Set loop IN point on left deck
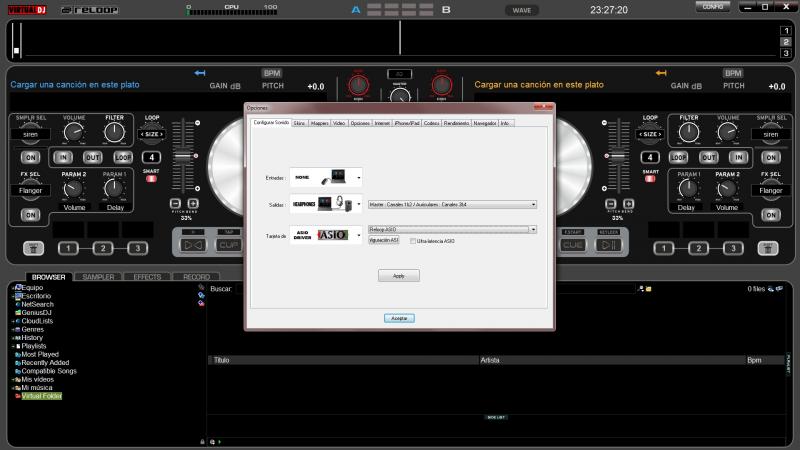The image size is (800, 450). pyautogui.click(x=63, y=157)
